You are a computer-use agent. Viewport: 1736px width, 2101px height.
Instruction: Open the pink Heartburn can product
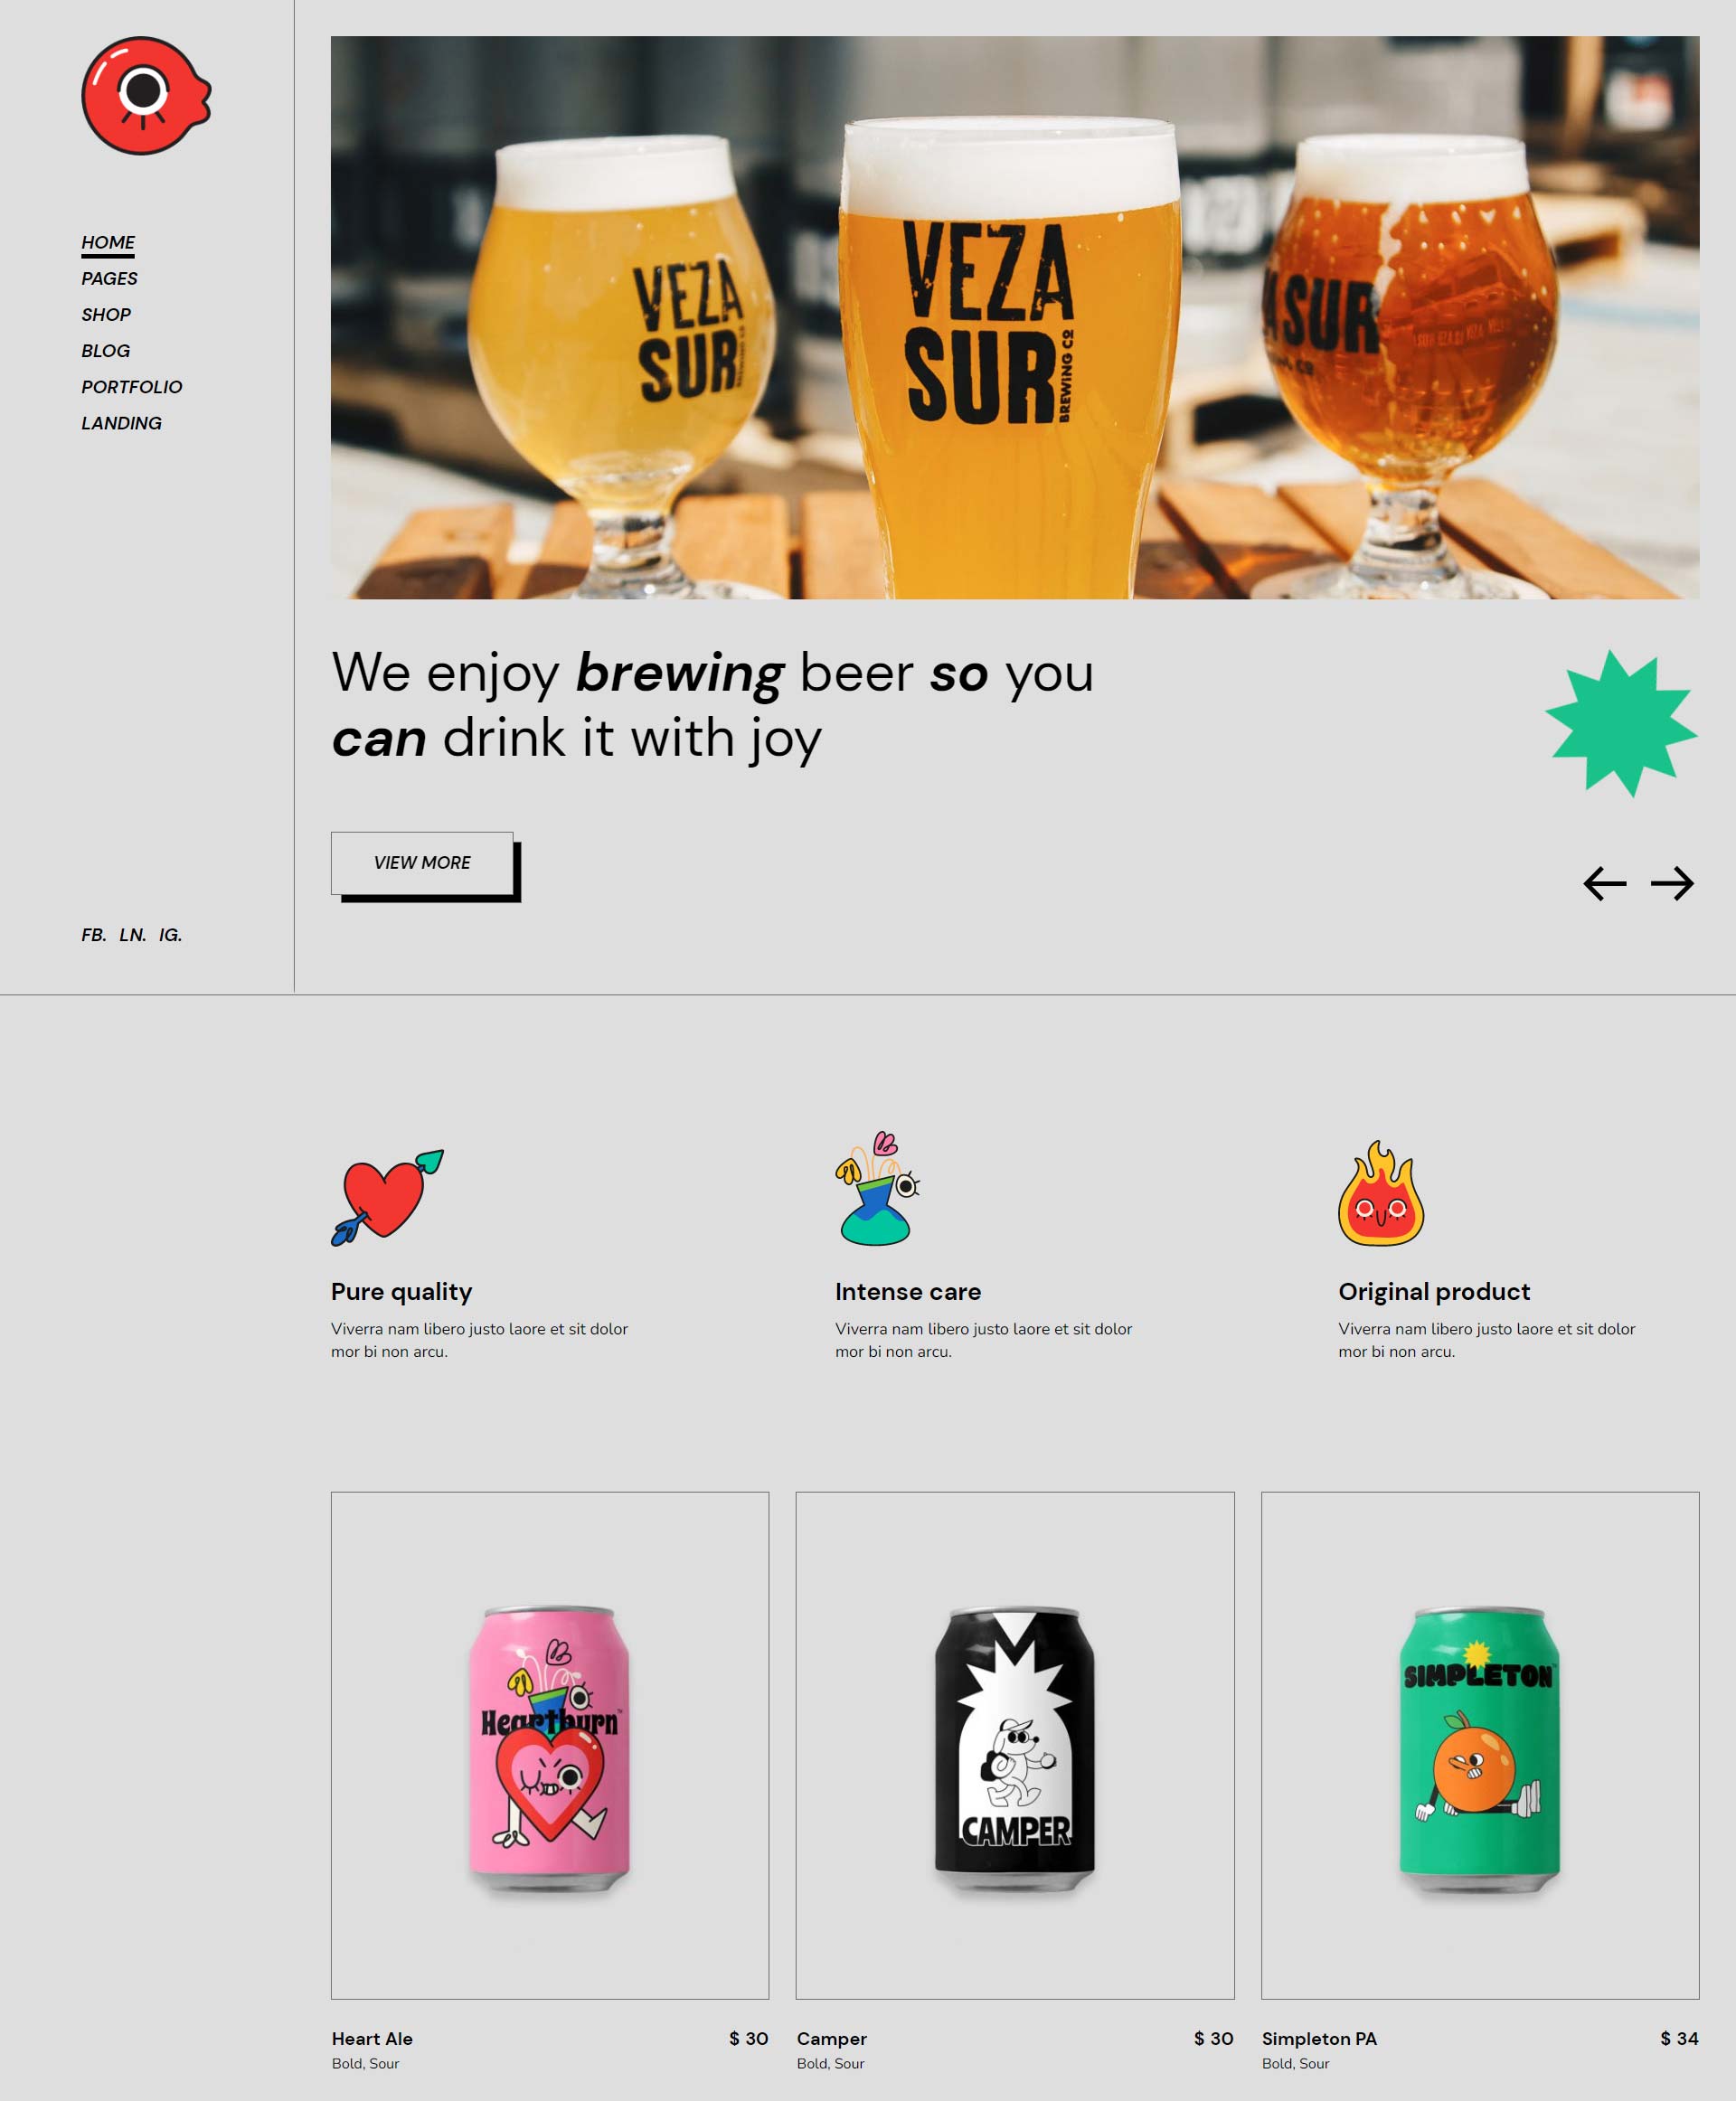coord(550,1745)
